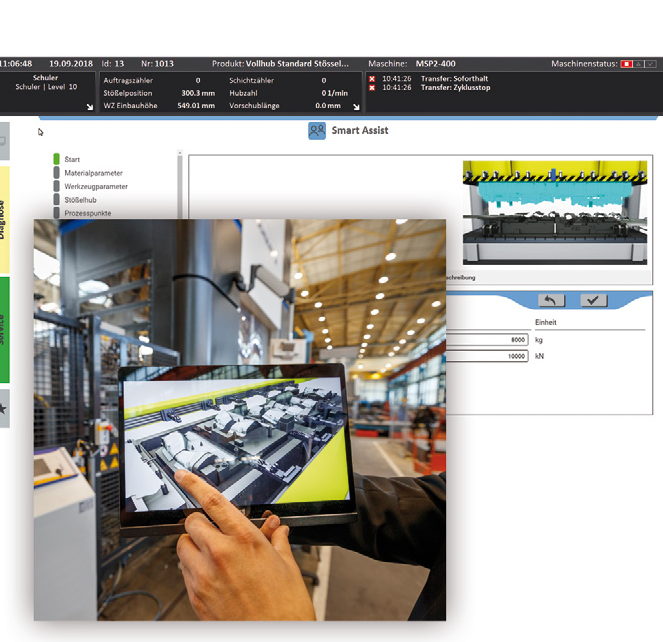Click red error icon for Transfer: Soforthalt
663x642 pixels.
[372, 79]
